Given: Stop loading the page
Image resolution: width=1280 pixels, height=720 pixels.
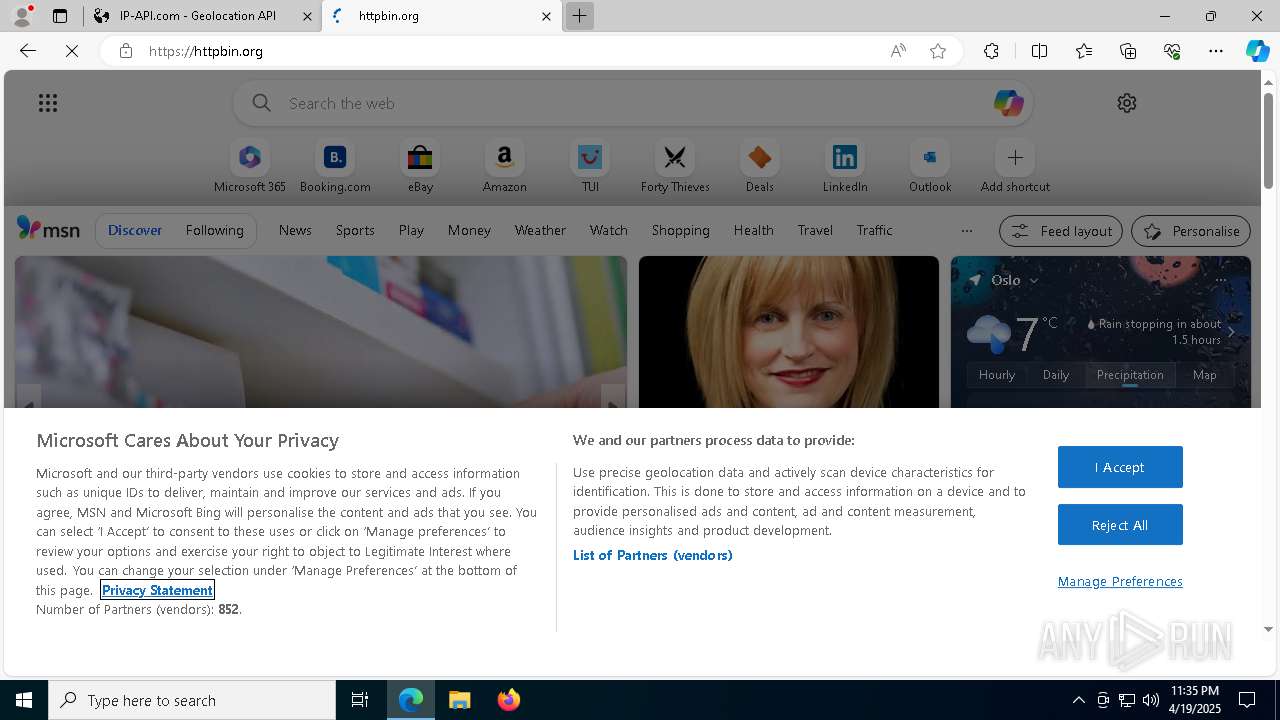Looking at the screenshot, I should tap(72, 51).
